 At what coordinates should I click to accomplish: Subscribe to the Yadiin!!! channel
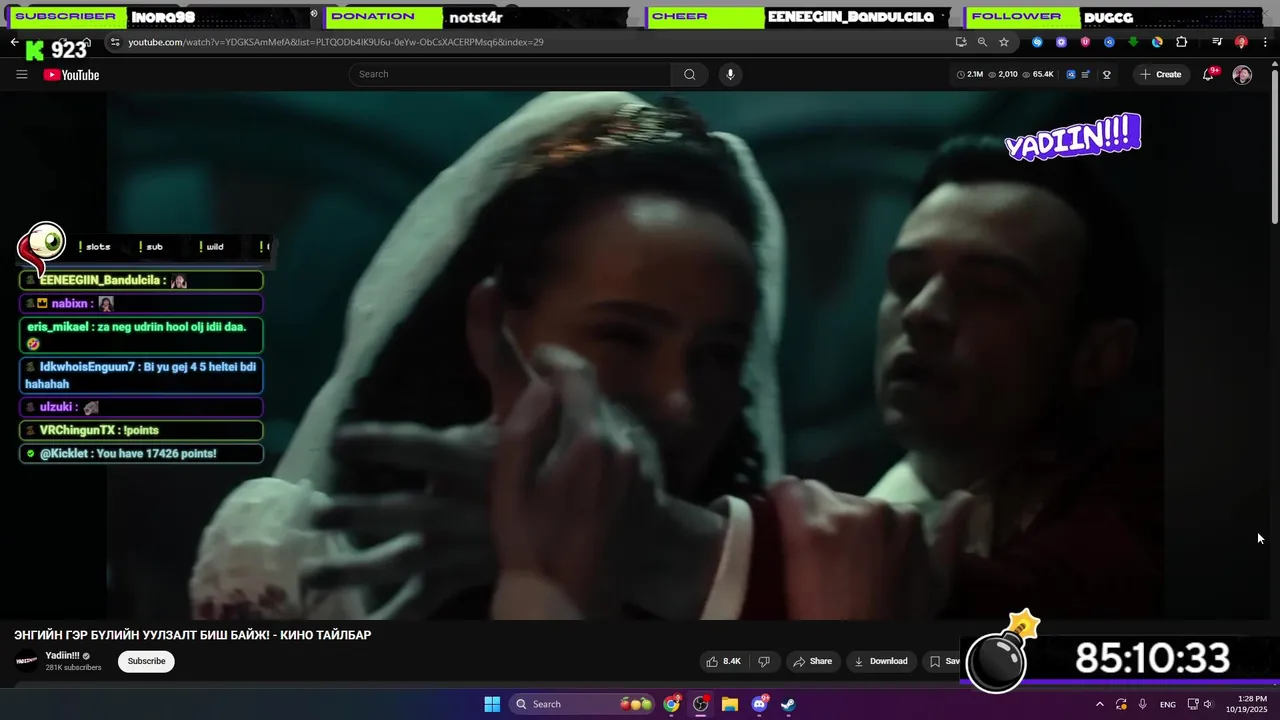click(x=146, y=661)
